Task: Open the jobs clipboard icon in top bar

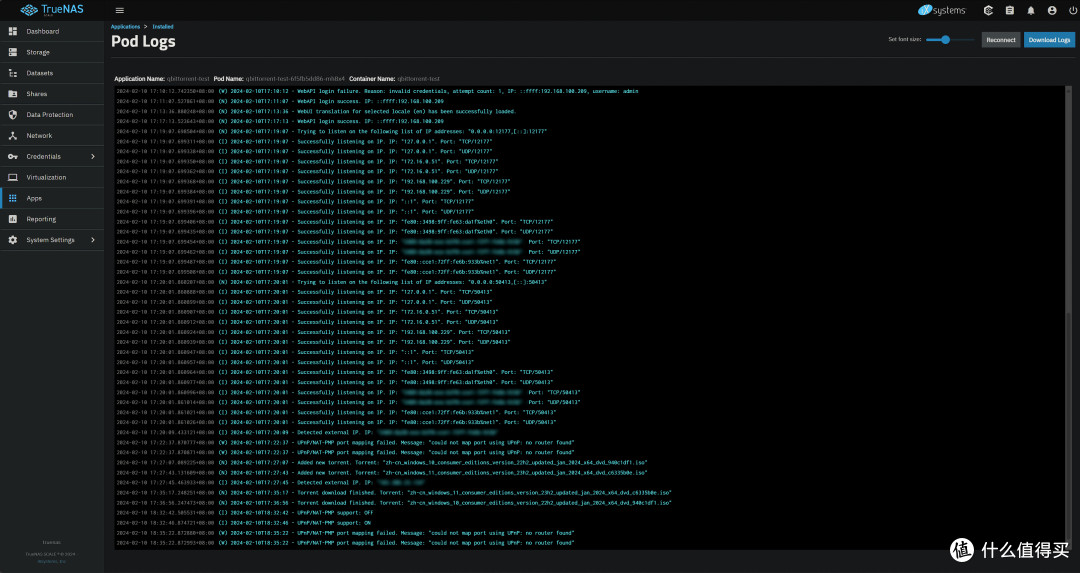Action: pos(1010,10)
